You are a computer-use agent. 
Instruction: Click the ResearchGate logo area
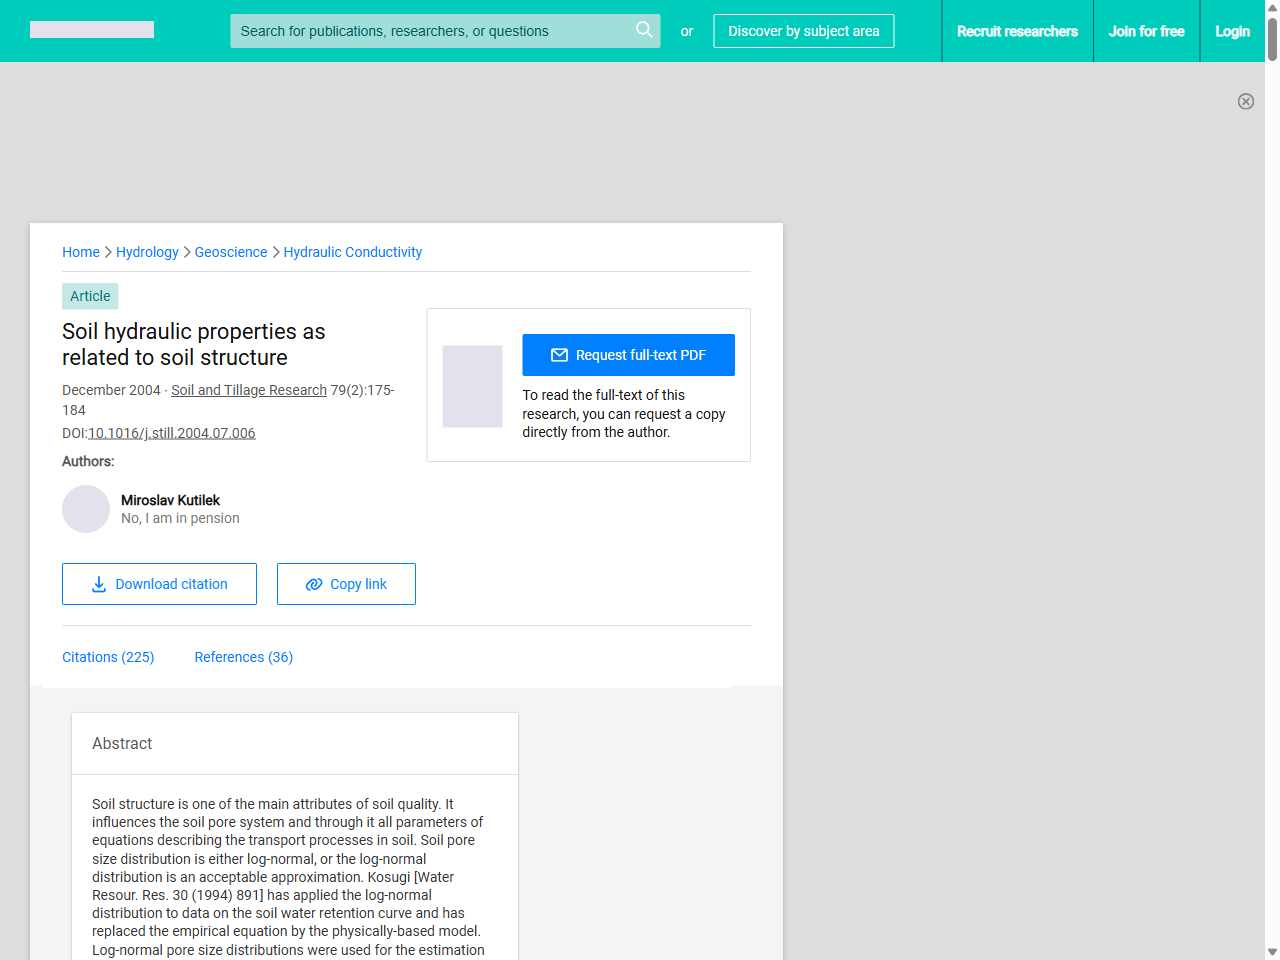coord(91,29)
